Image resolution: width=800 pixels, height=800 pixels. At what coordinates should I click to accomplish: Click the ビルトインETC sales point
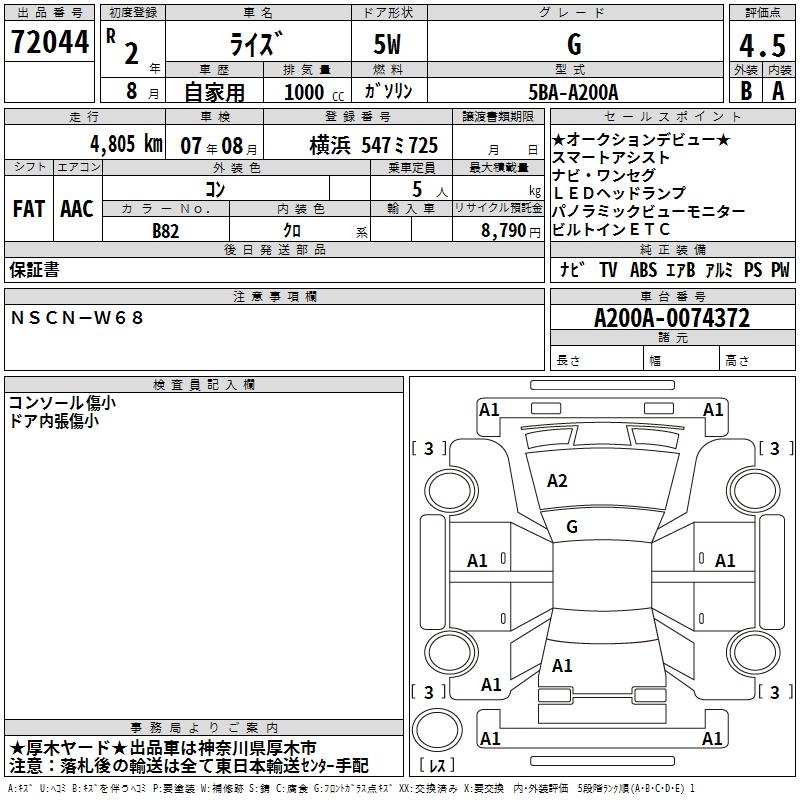coord(611,229)
